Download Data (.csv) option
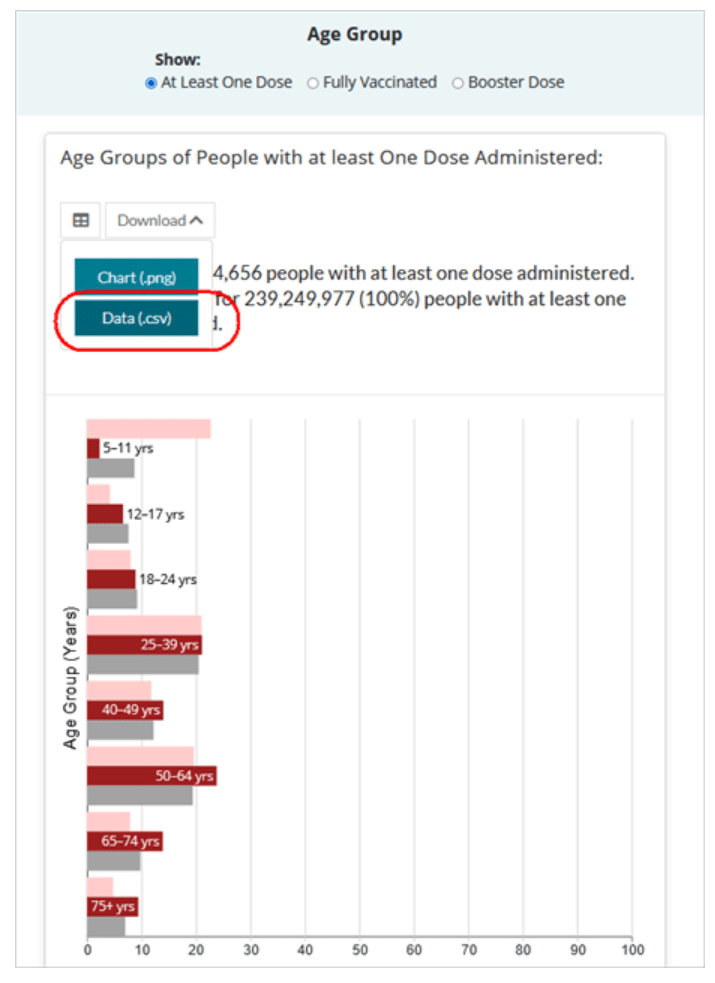Viewport: 715px width, 983px height. coord(137,318)
